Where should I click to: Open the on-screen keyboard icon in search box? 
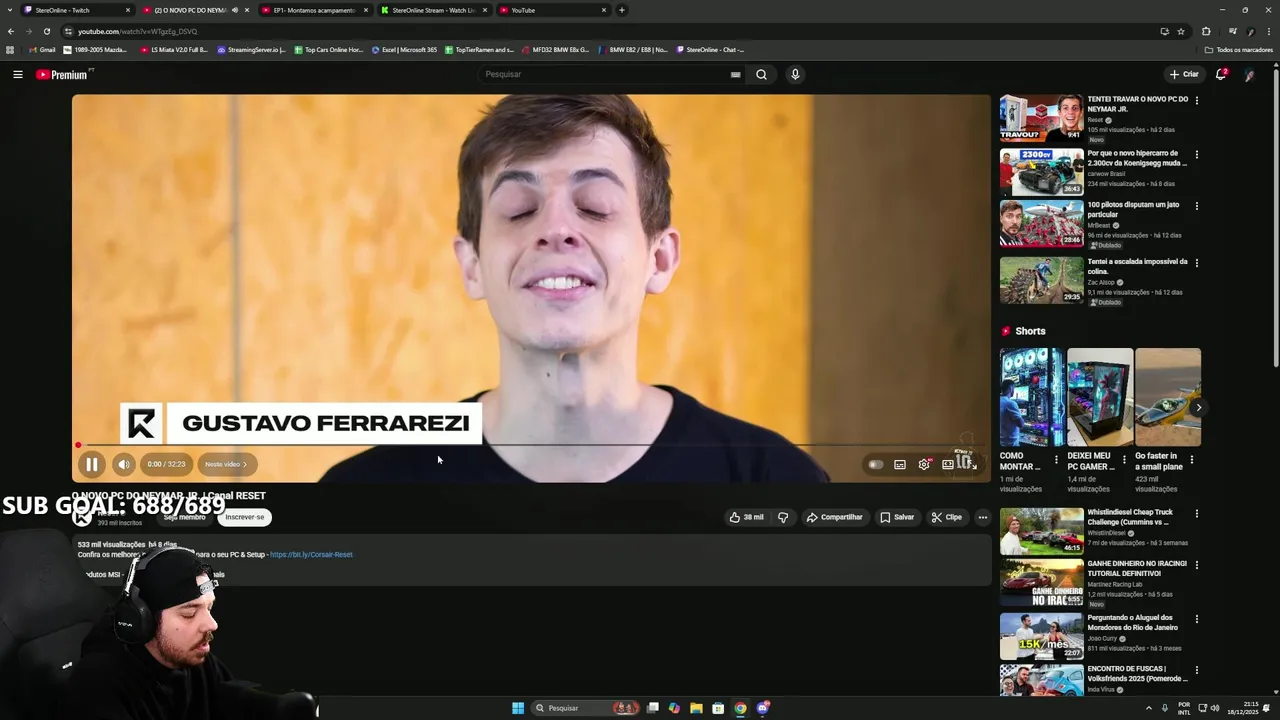pos(735,74)
